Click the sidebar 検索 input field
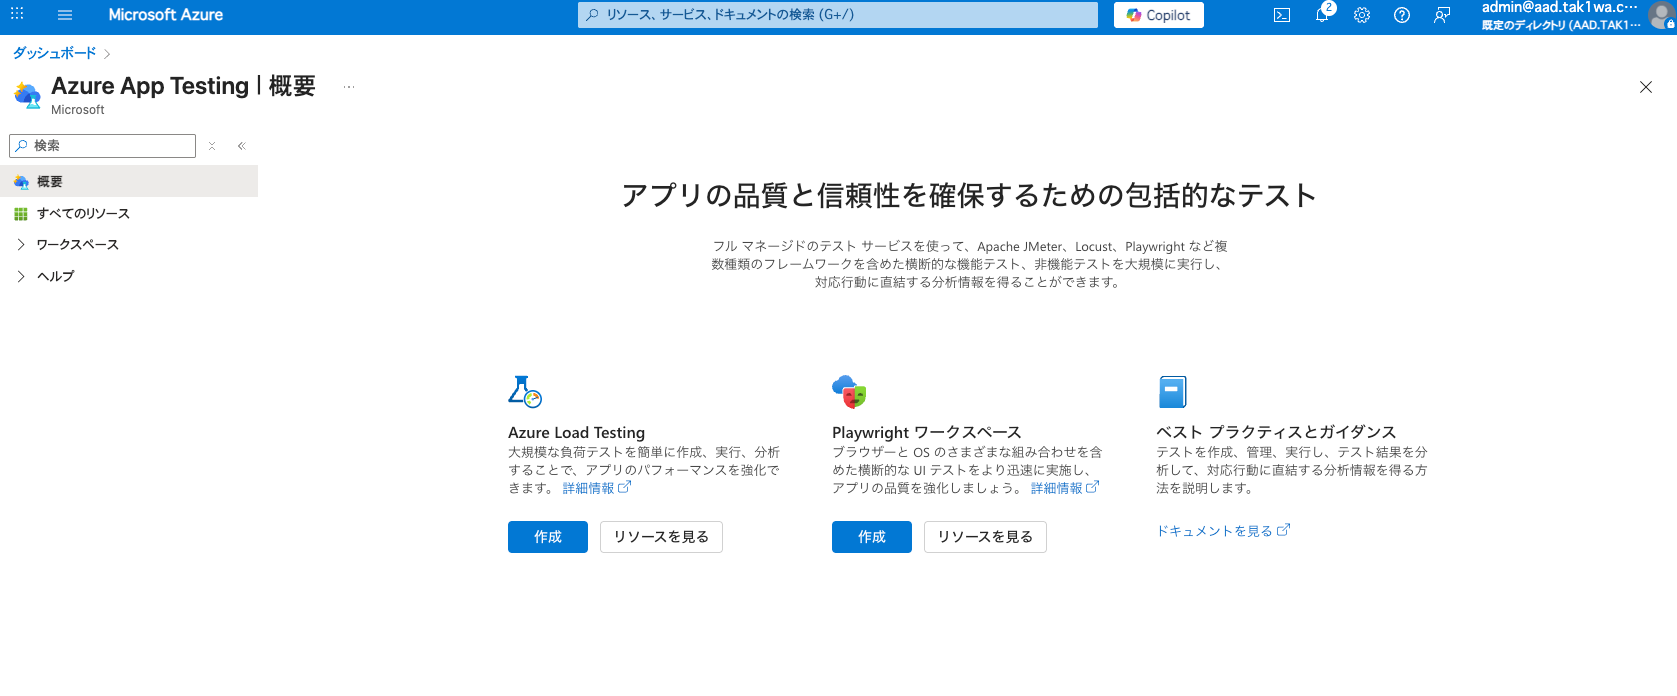1677x696 pixels. (x=103, y=146)
